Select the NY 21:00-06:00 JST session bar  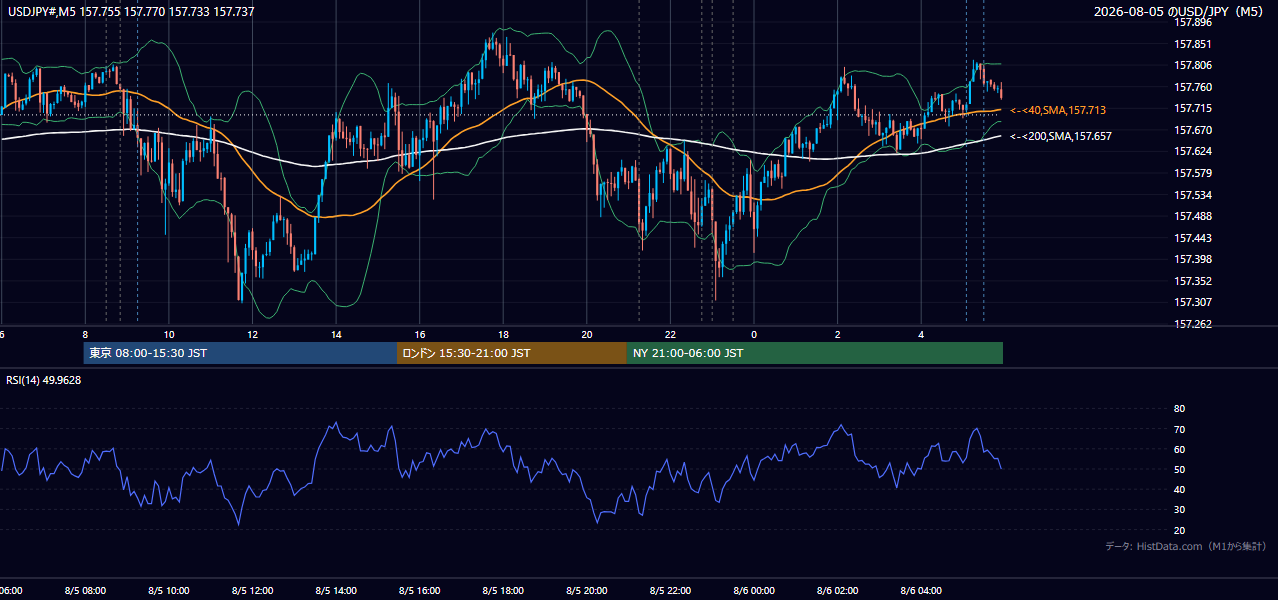click(x=815, y=353)
